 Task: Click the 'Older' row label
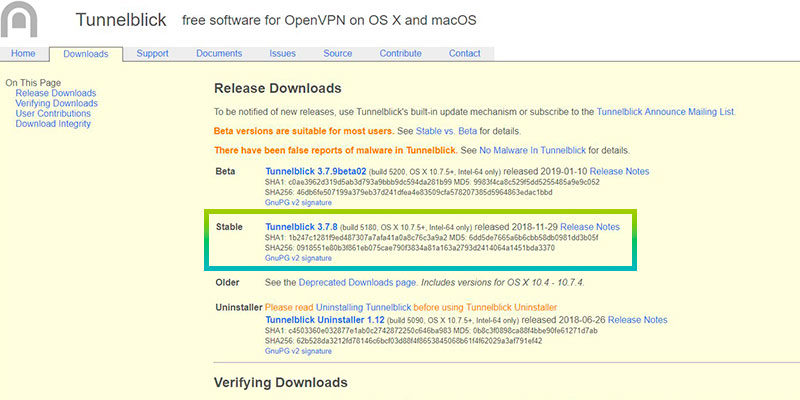click(x=228, y=282)
